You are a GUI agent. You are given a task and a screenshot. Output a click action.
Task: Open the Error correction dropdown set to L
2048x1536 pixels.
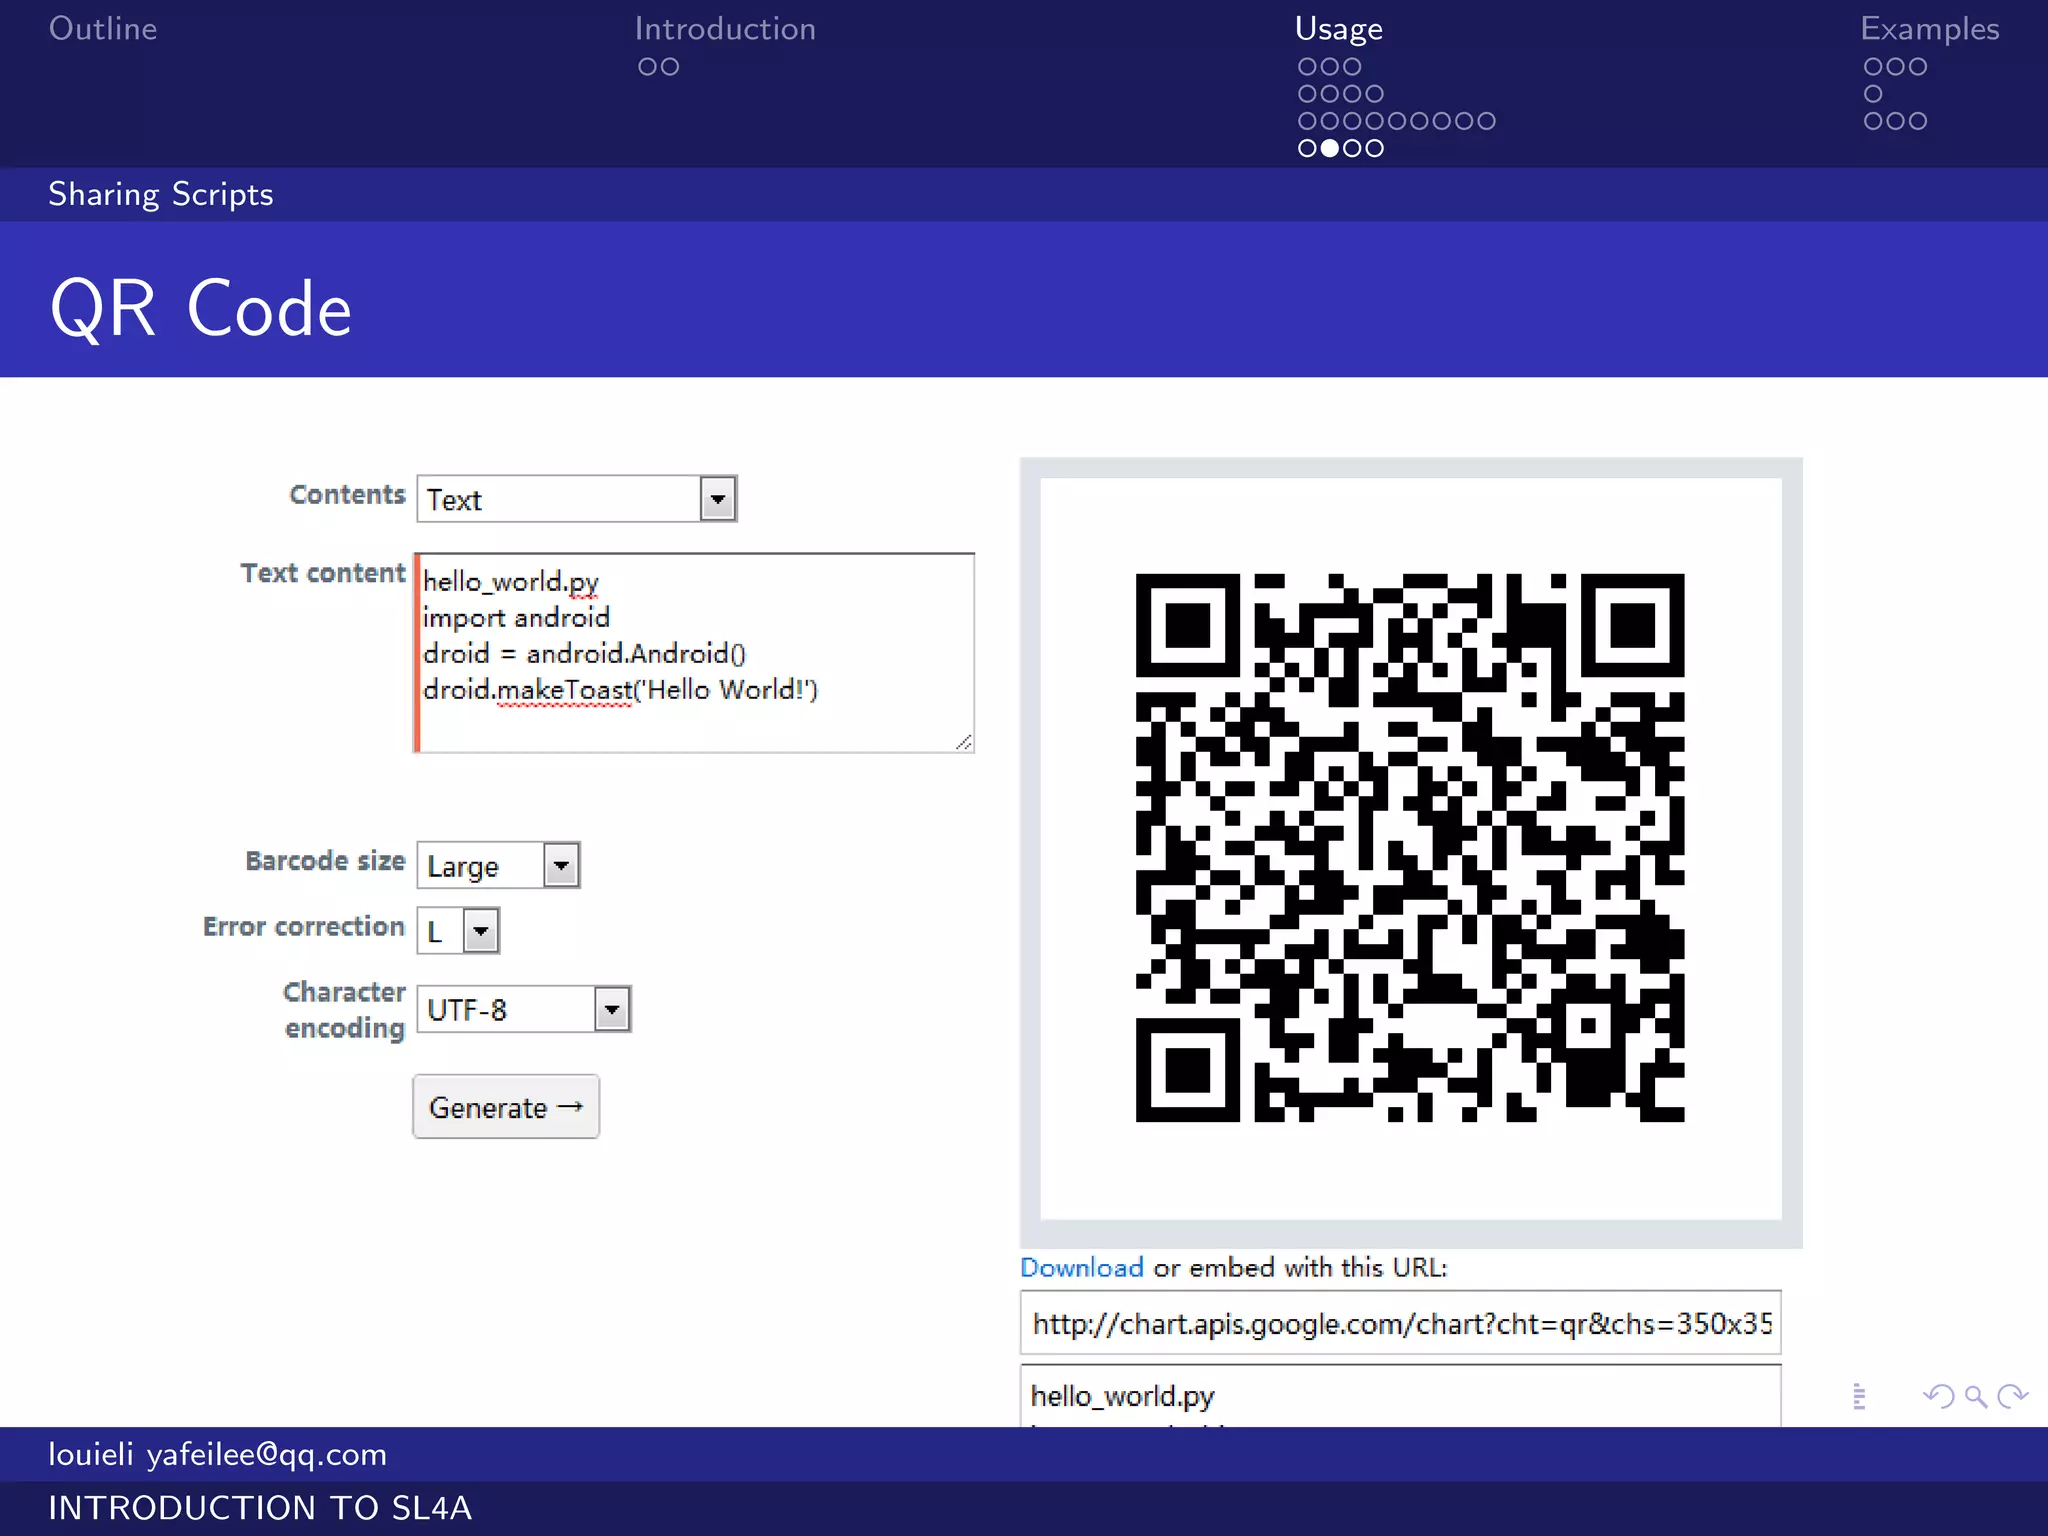click(458, 931)
